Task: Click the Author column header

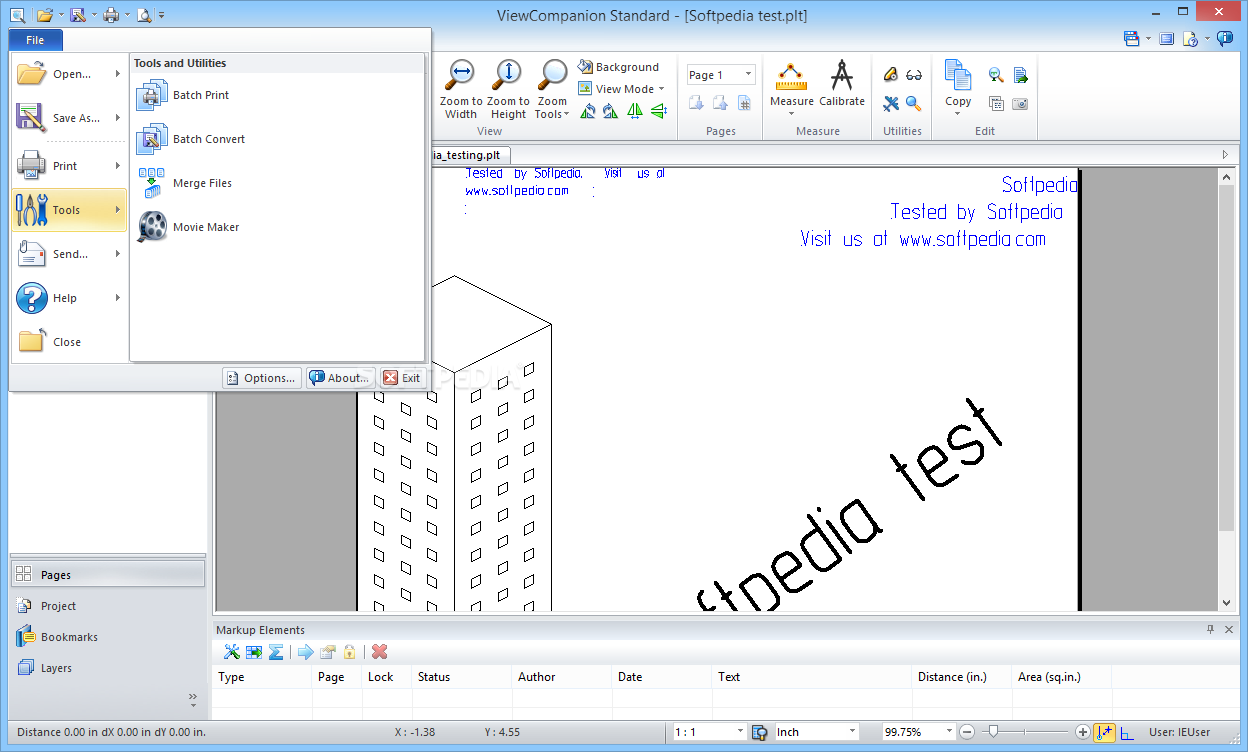Action: pos(561,677)
